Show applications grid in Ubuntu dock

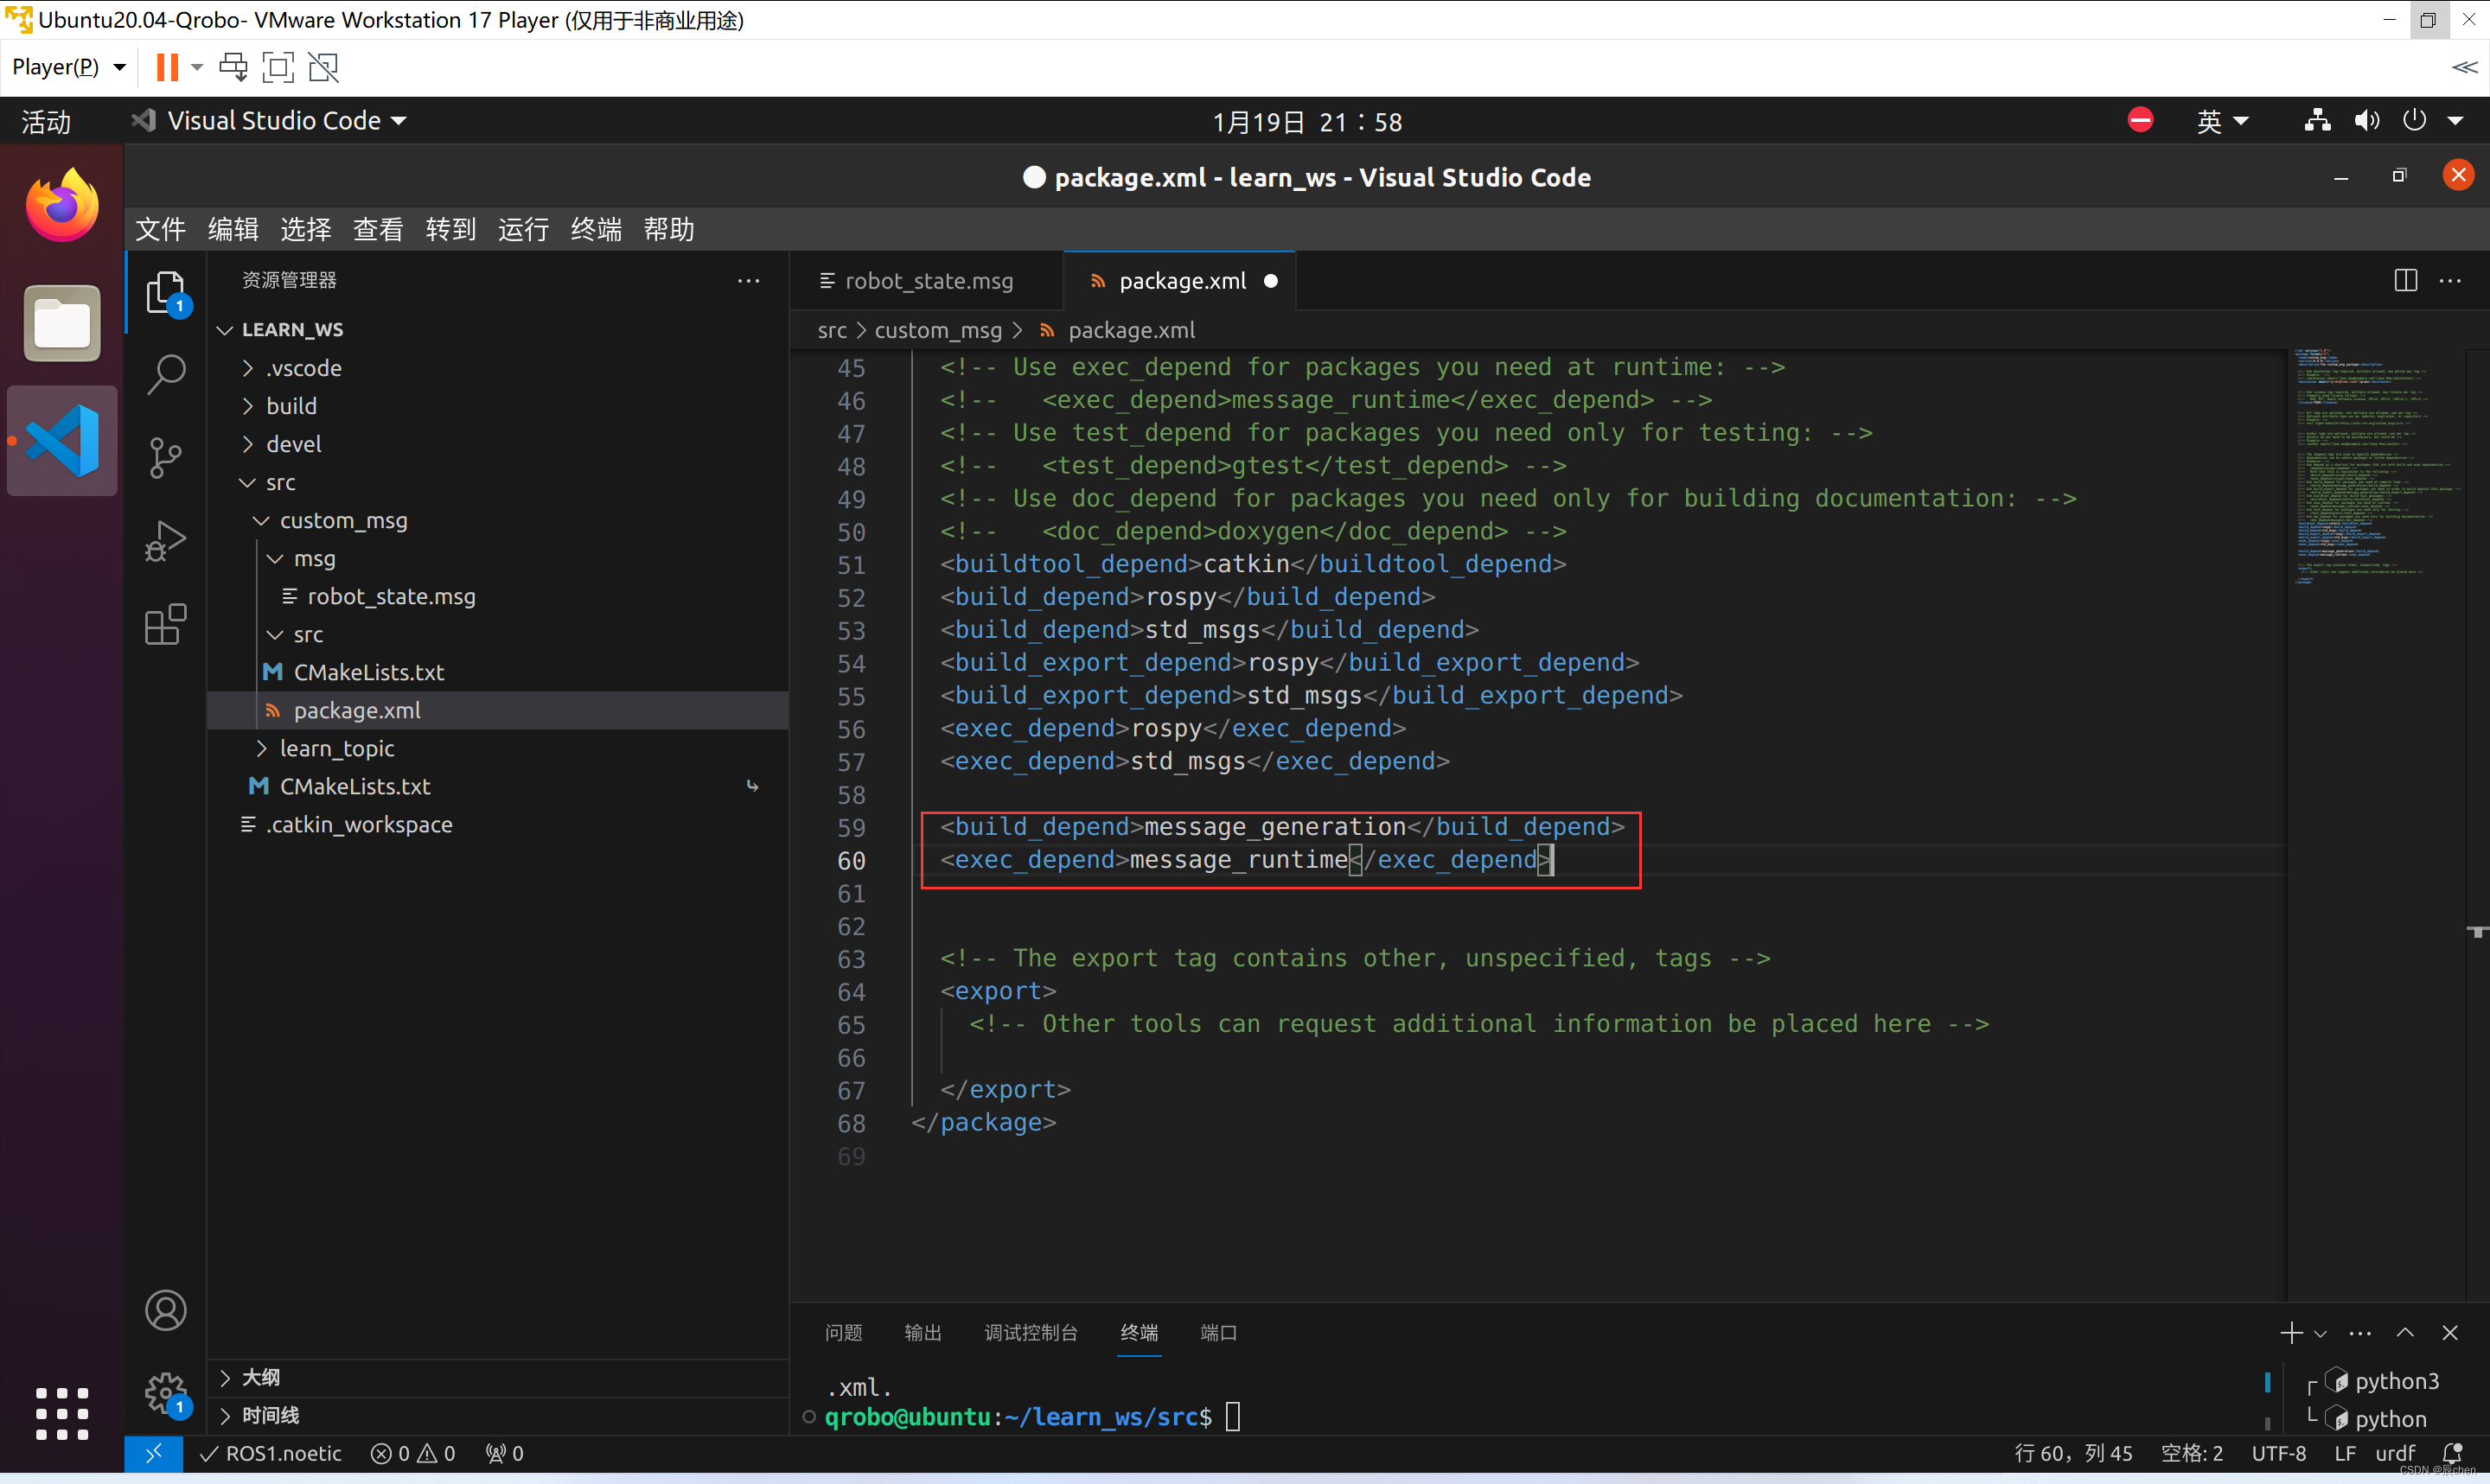point(62,1414)
